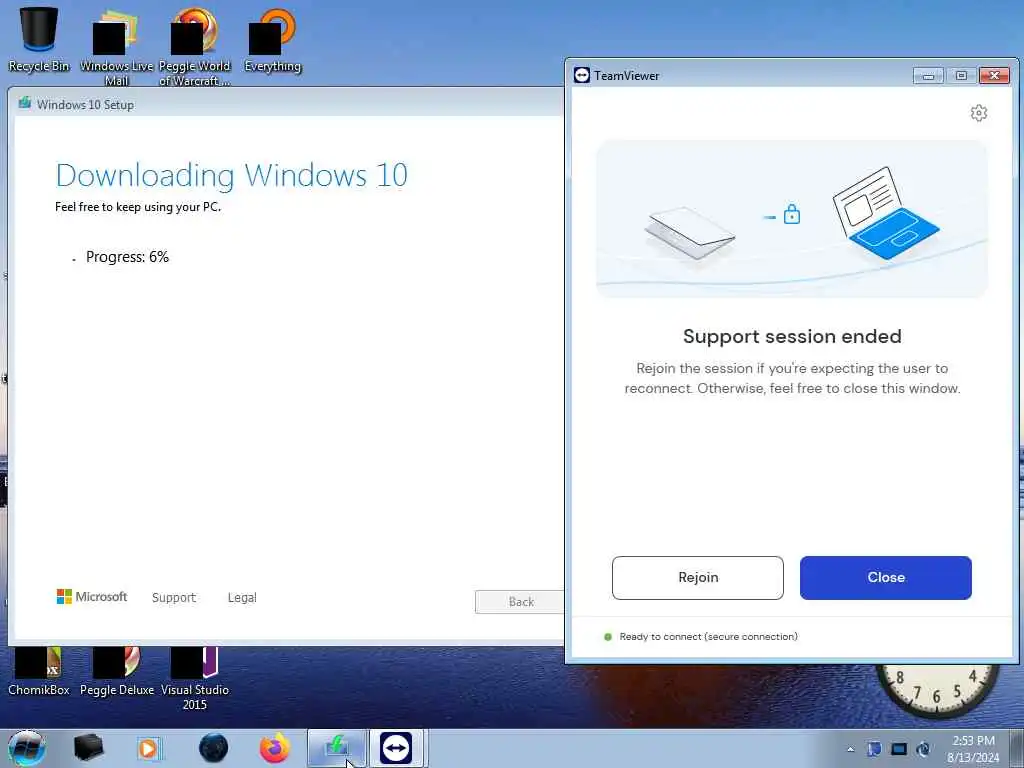Minimize the TeamViewer window
The height and width of the screenshot is (768, 1024).
pyautogui.click(x=928, y=76)
